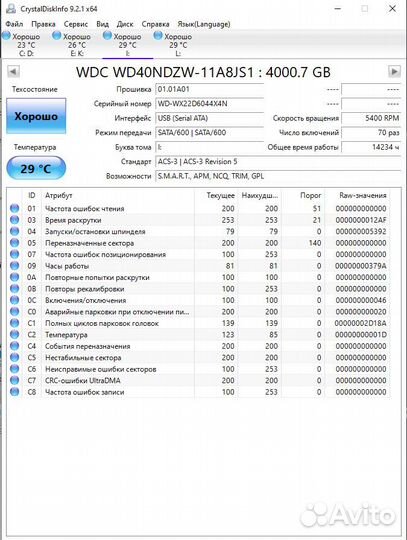Click status icon for attribute 0C
407x540 pixels.
click(x=14, y=300)
